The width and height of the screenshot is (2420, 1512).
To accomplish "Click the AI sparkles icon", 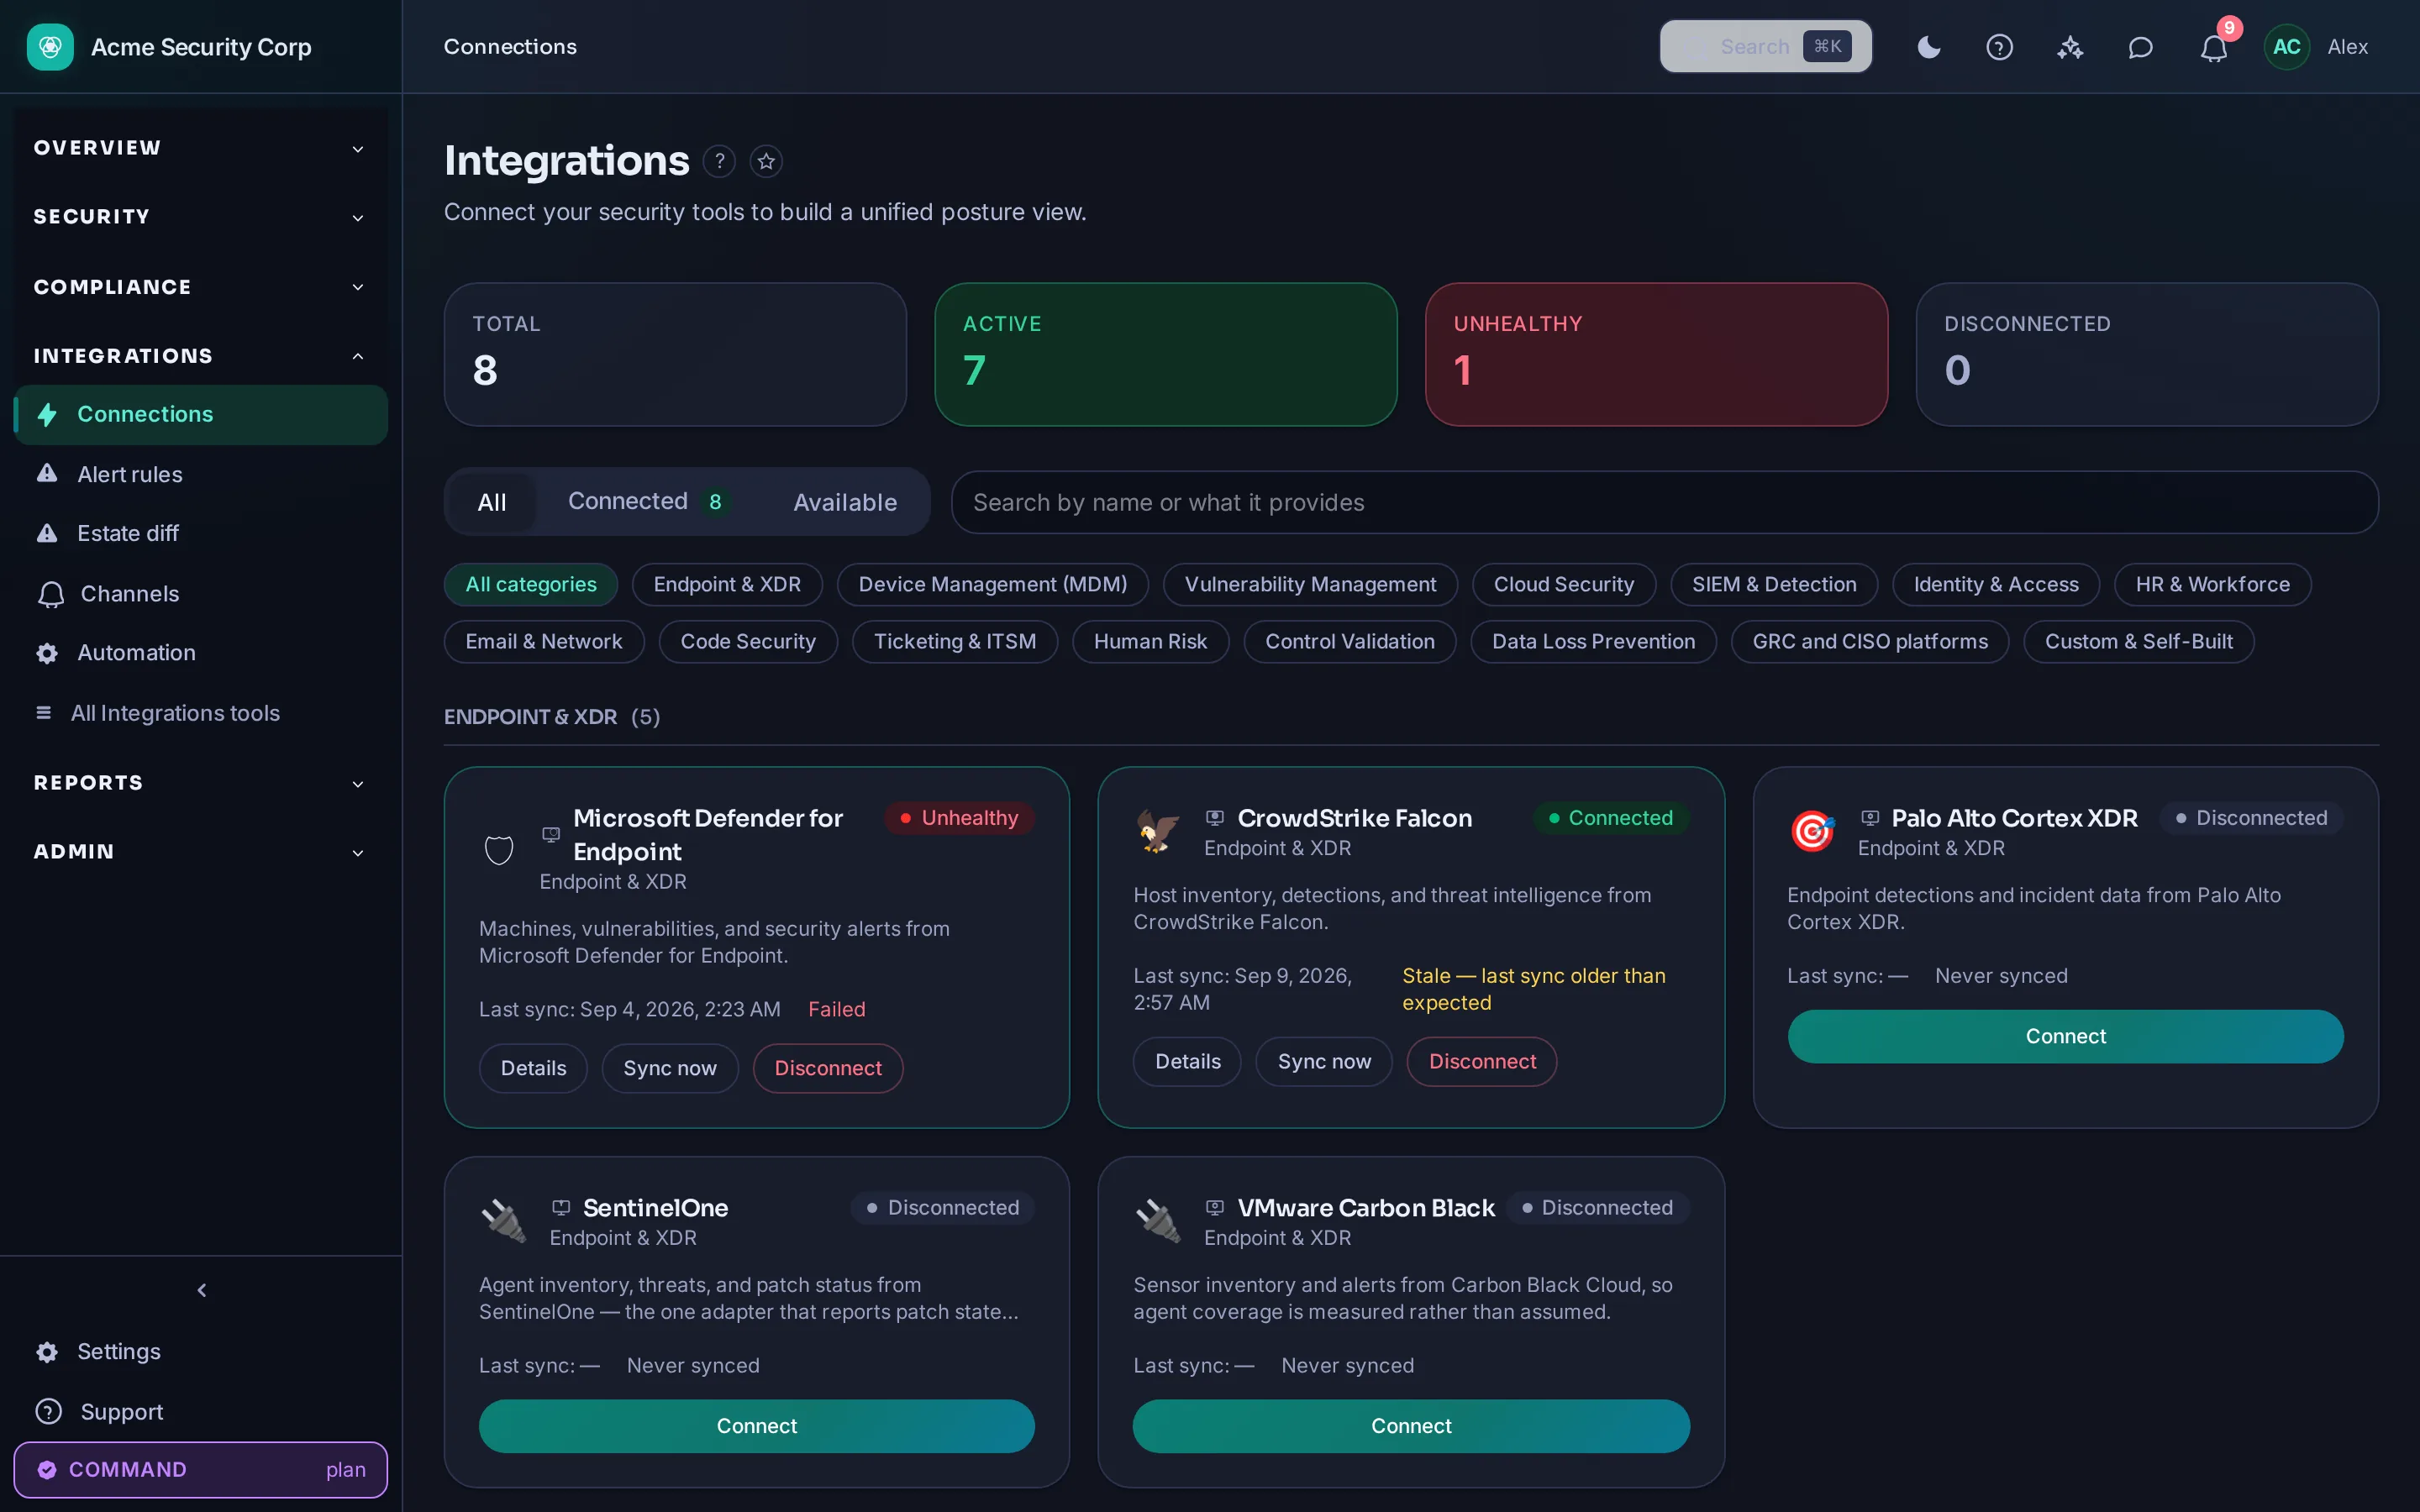I will pyautogui.click(x=2070, y=47).
